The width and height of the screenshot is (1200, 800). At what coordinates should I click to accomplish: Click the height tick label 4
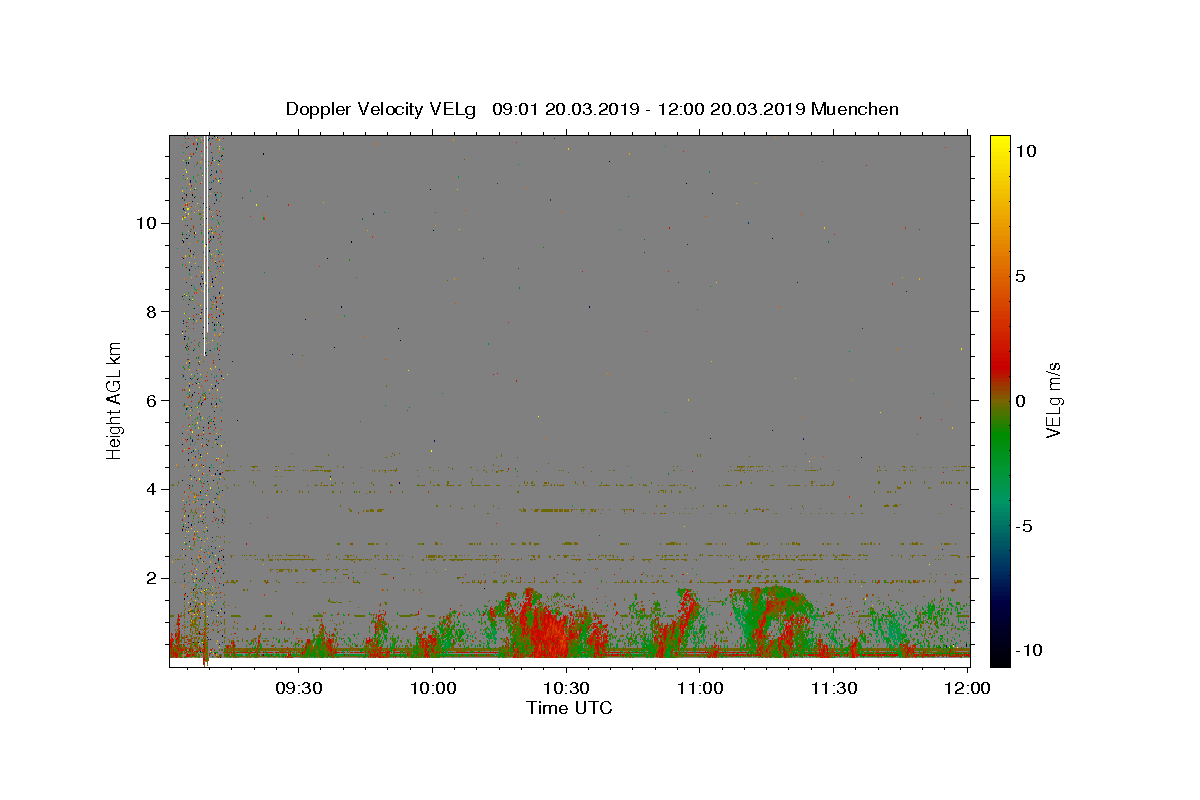(x=151, y=489)
